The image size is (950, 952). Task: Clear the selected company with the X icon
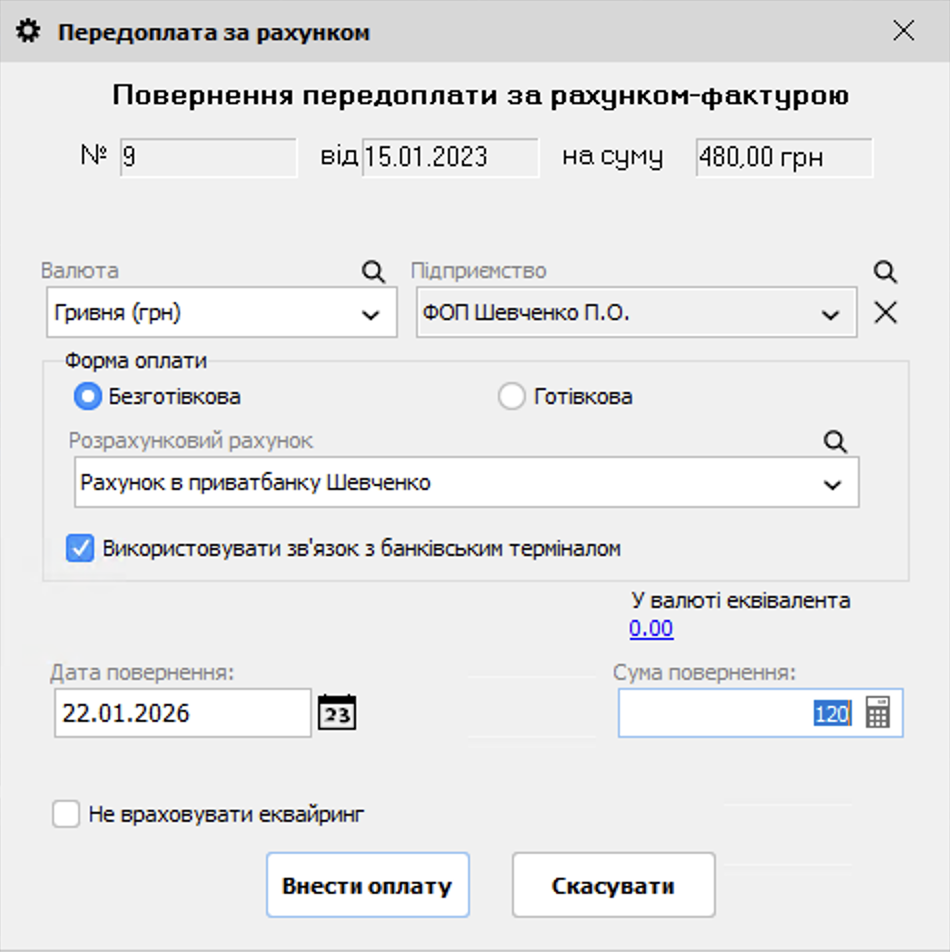coord(885,311)
